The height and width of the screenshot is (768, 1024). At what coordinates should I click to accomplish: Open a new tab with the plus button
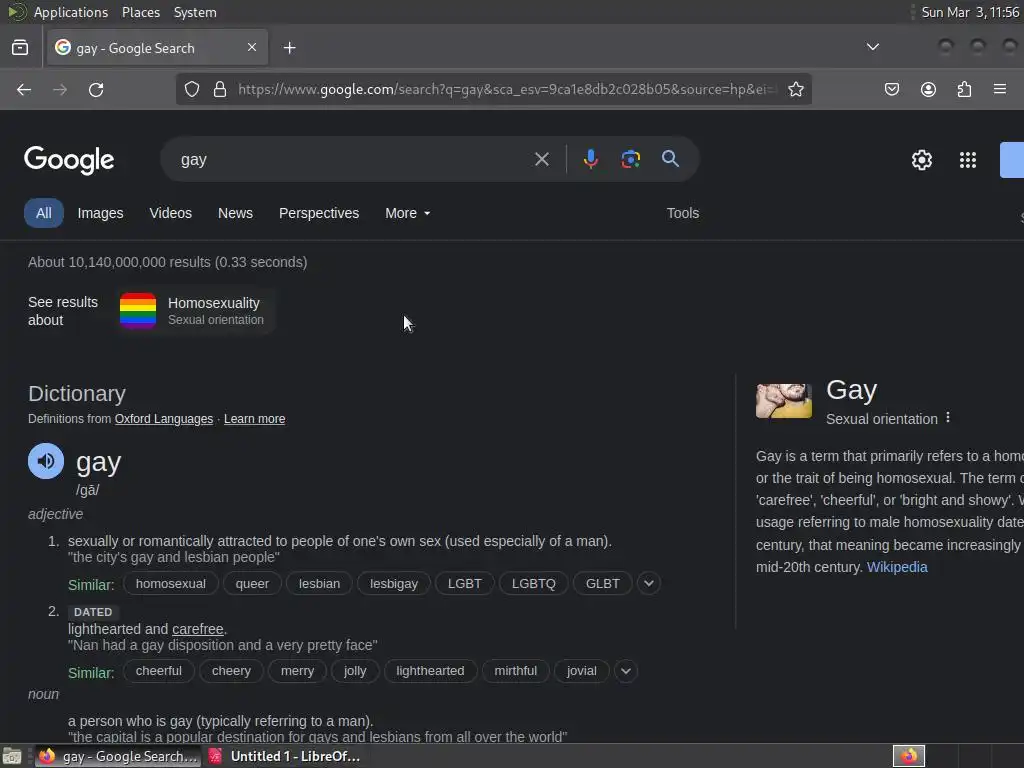coord(289,48)
